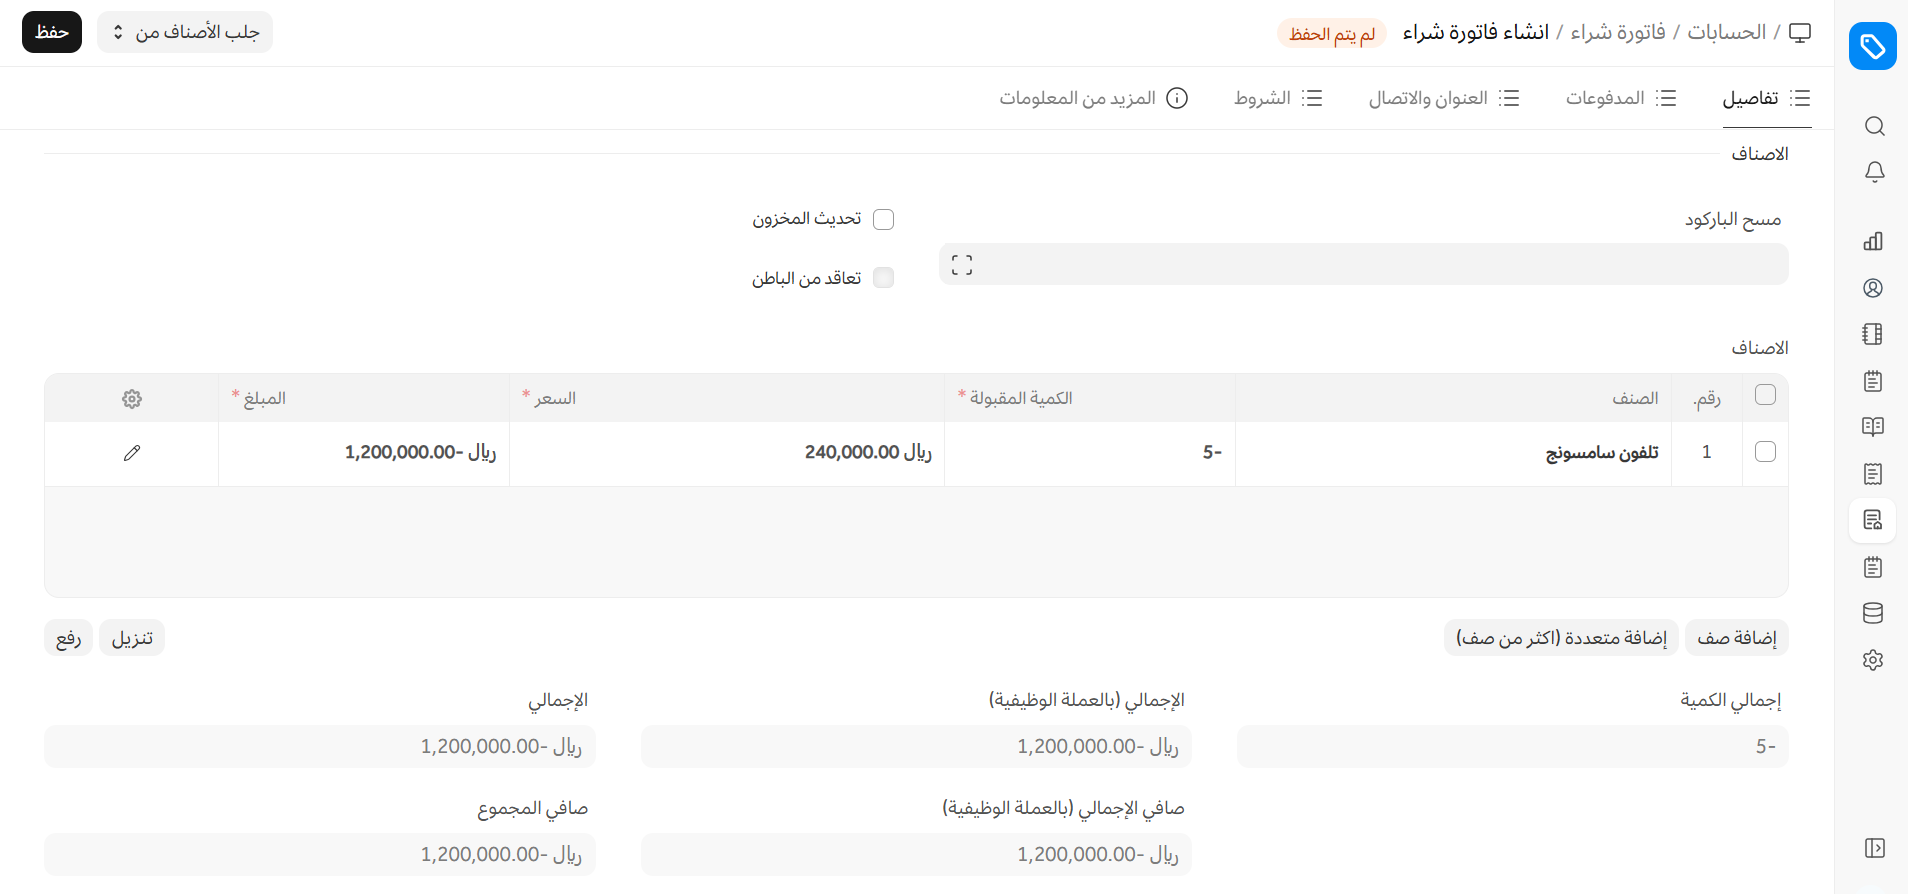The image size is (1908, 894).
Task: Open the bar chart icon in the sidebar
Action: (1873, 241)
